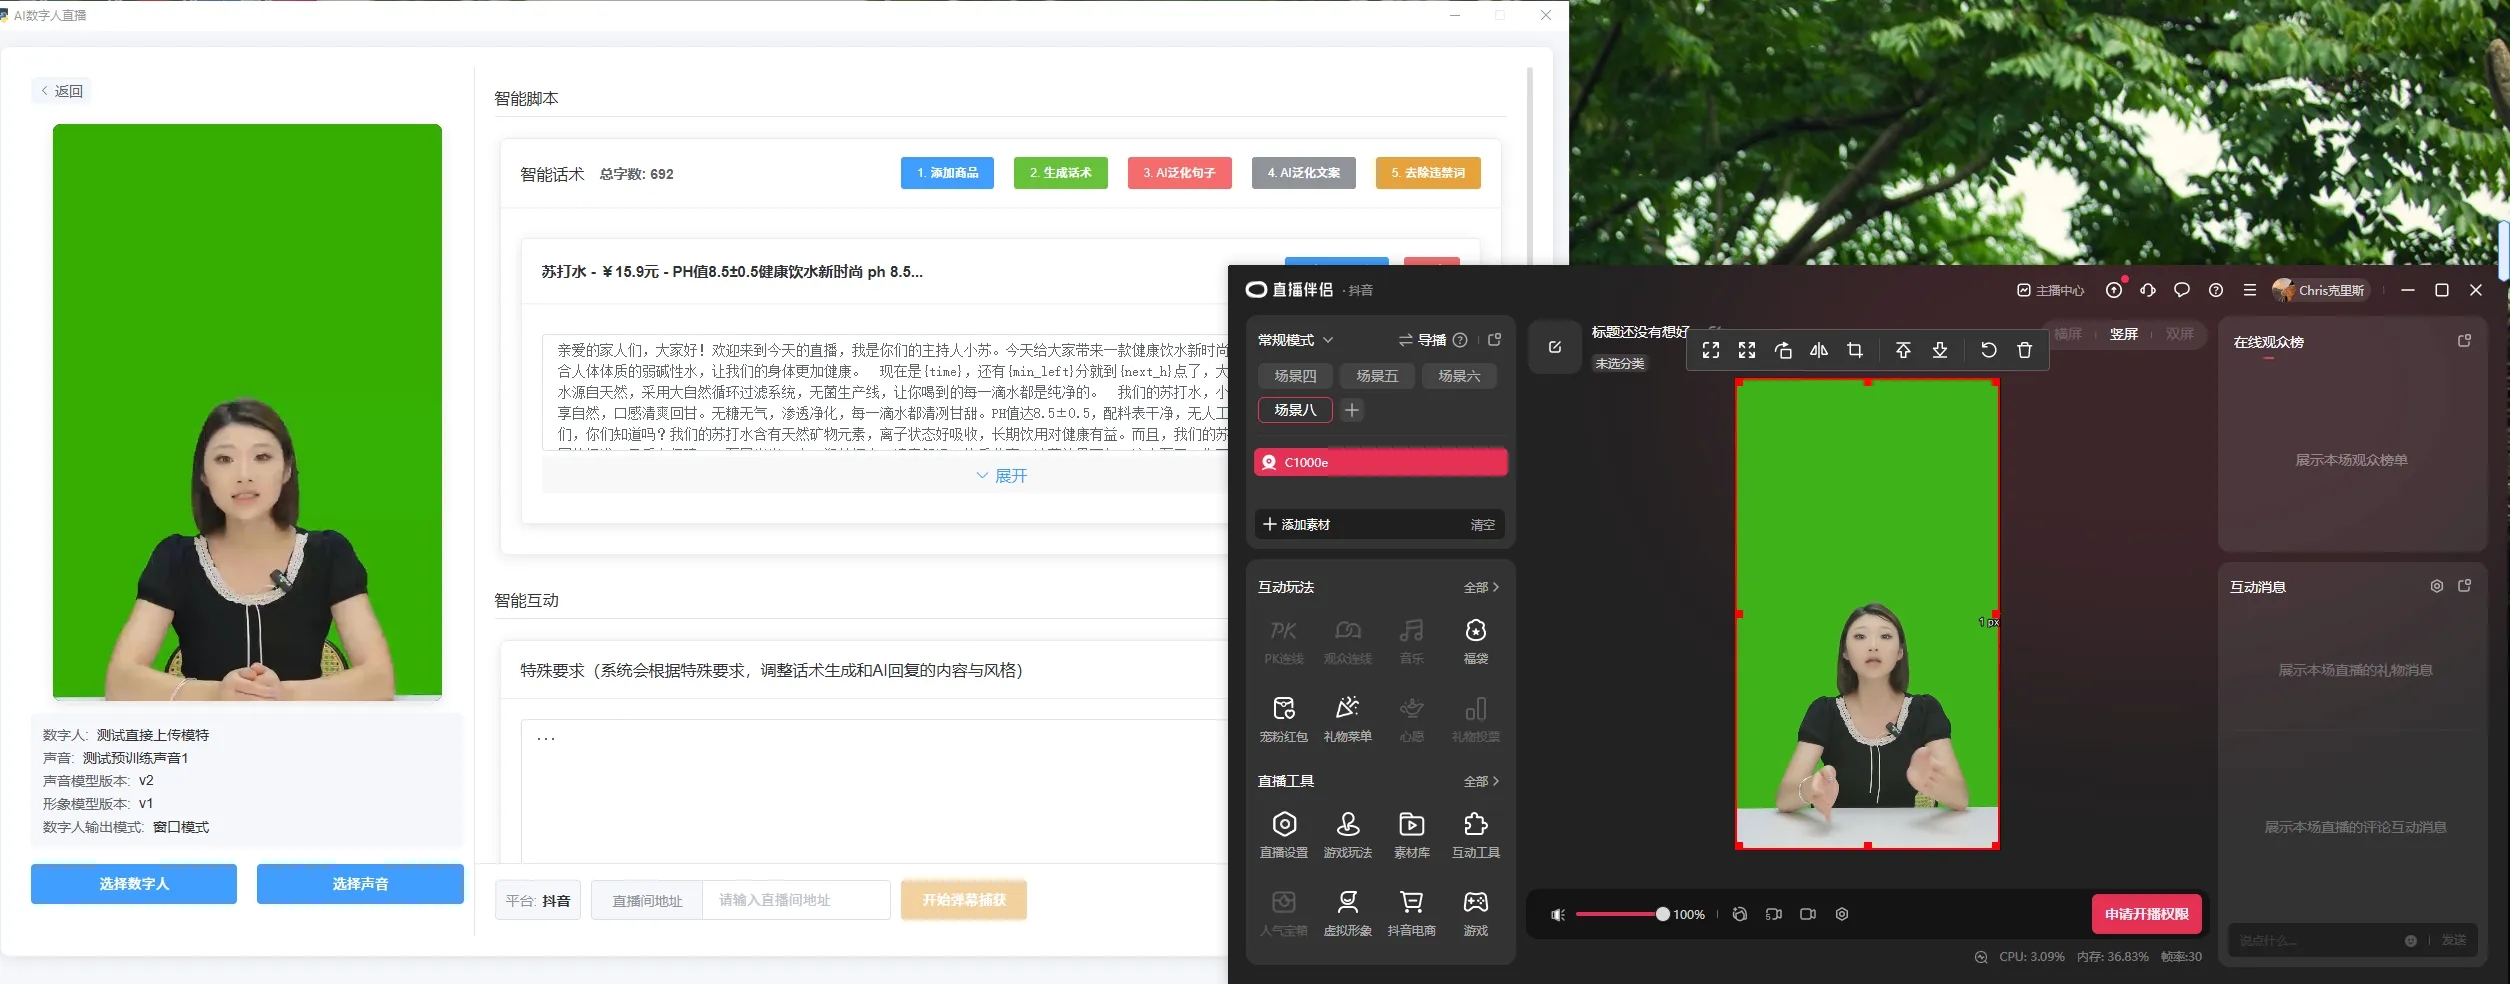Open 抖音电商 shopping cart tool
The width and height of the screenshot is (2510, 984).
tap(1412, 913)
